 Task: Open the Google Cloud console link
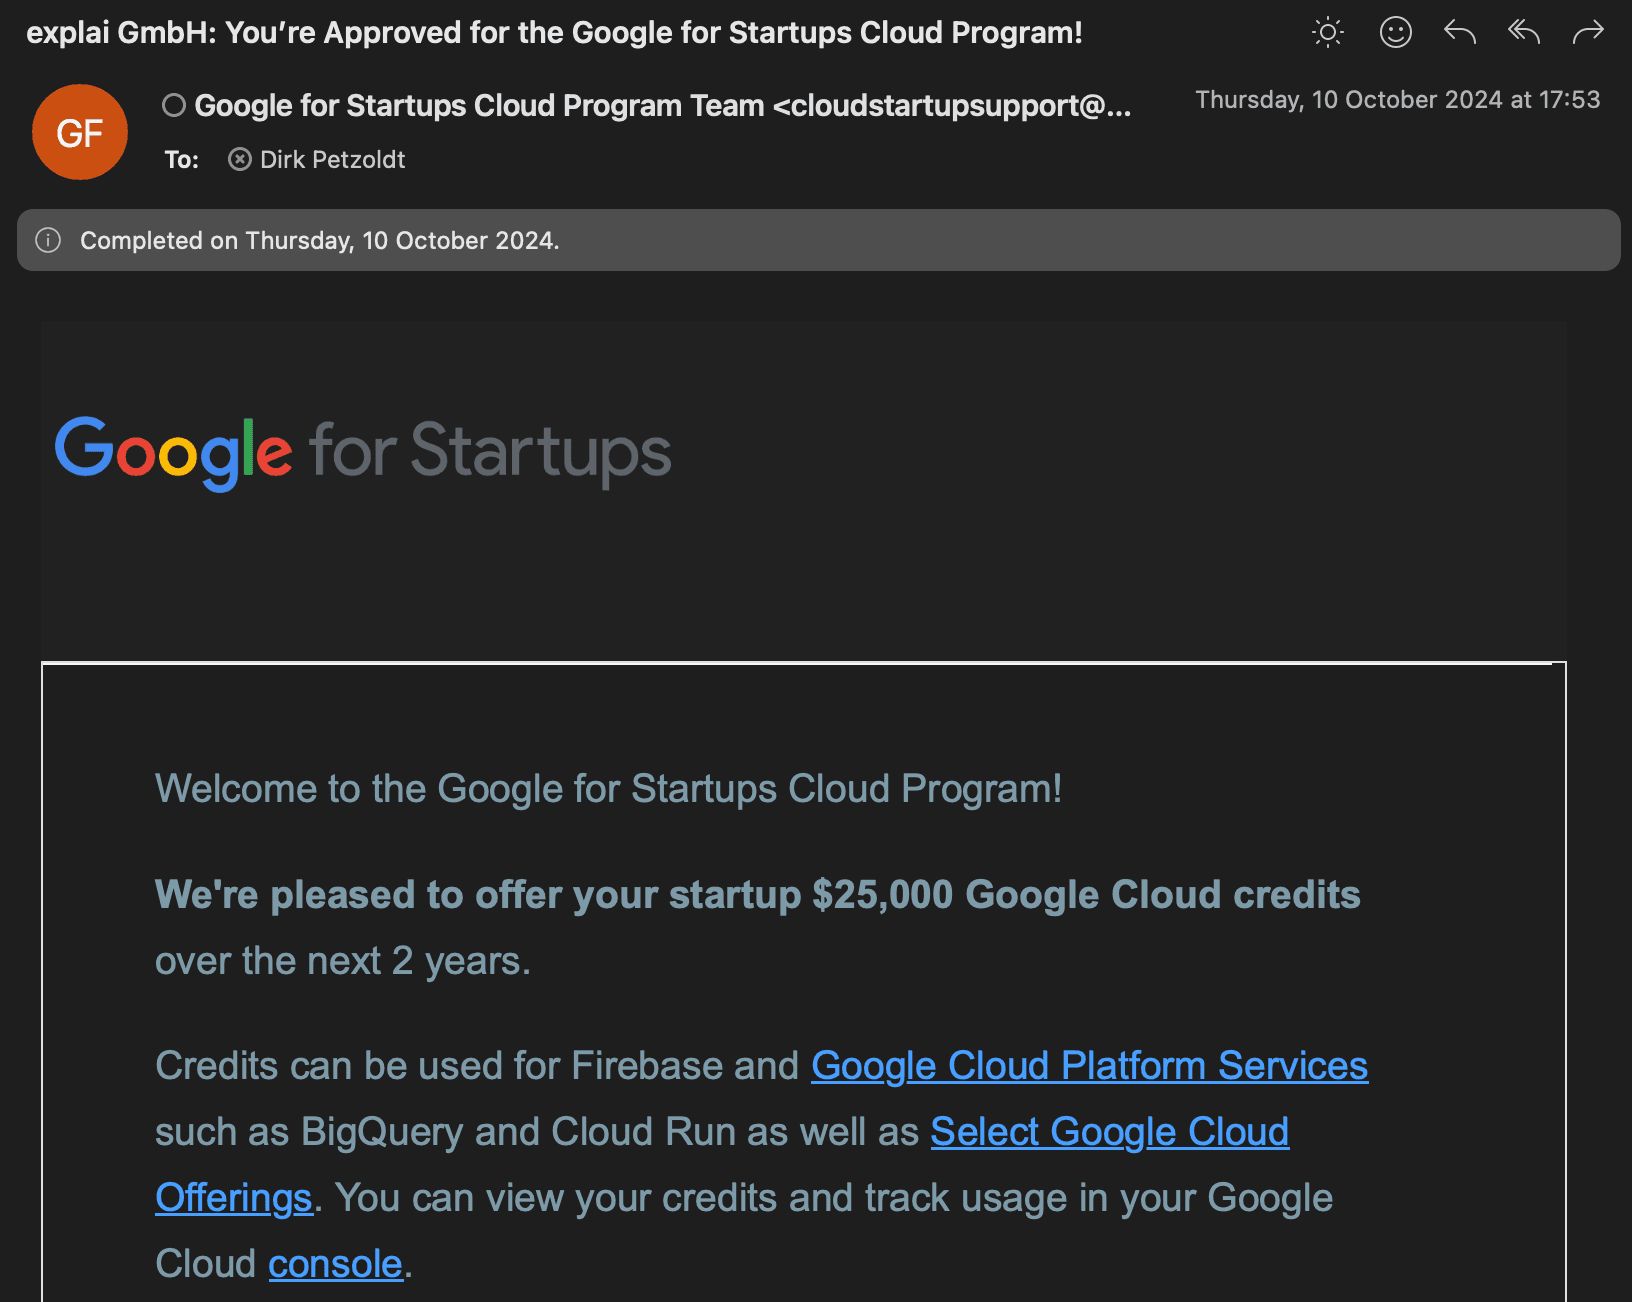(335, 1264)
